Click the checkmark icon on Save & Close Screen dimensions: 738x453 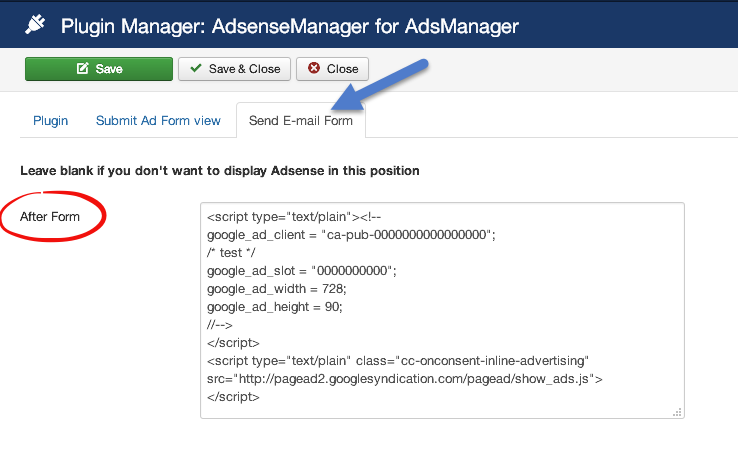(195, 69)
